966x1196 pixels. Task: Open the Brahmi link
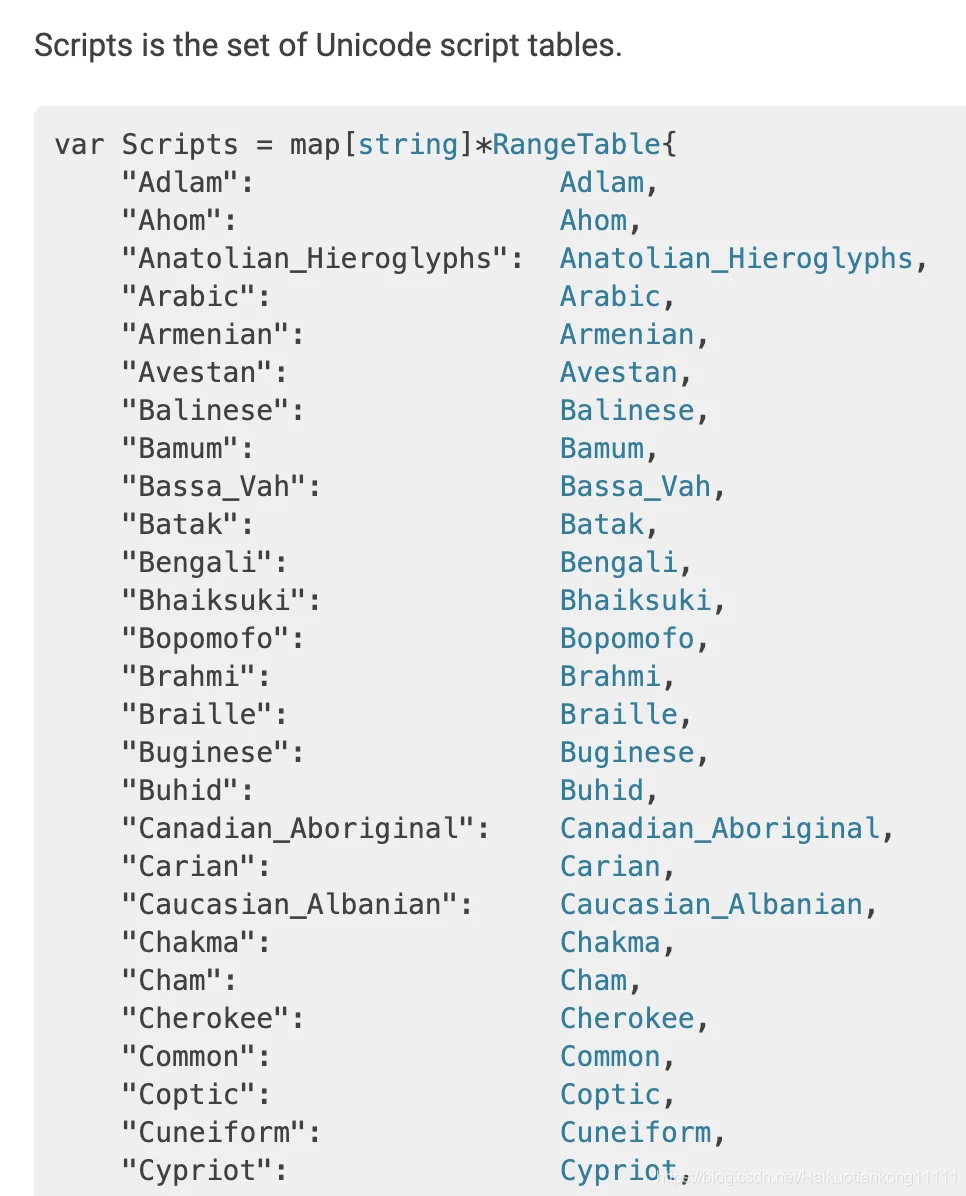pos(610,677)
